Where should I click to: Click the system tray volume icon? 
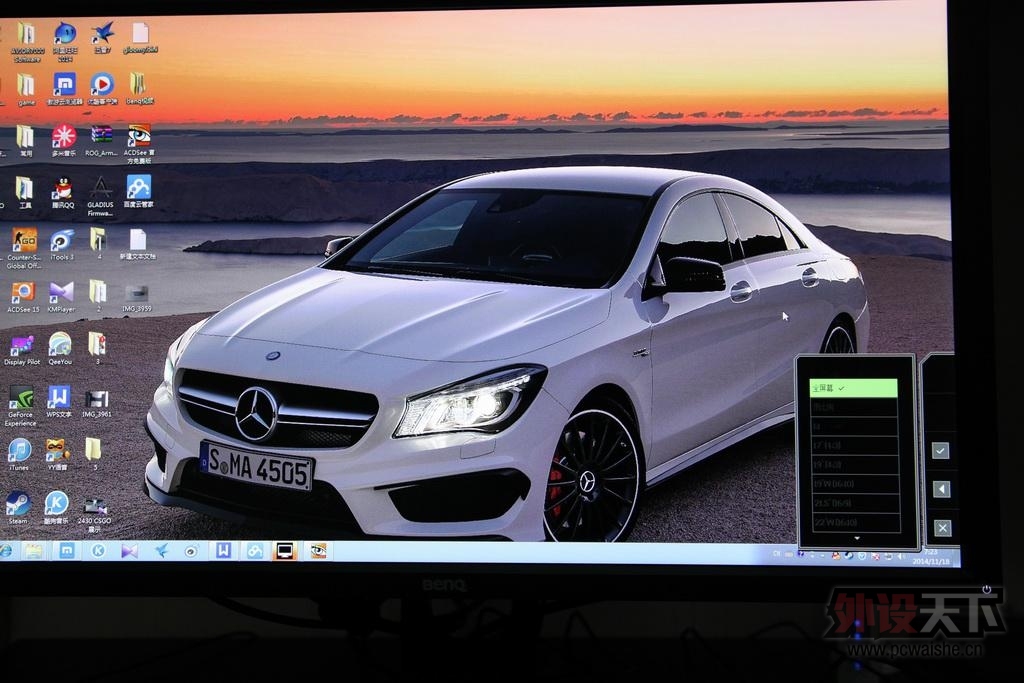901,557
